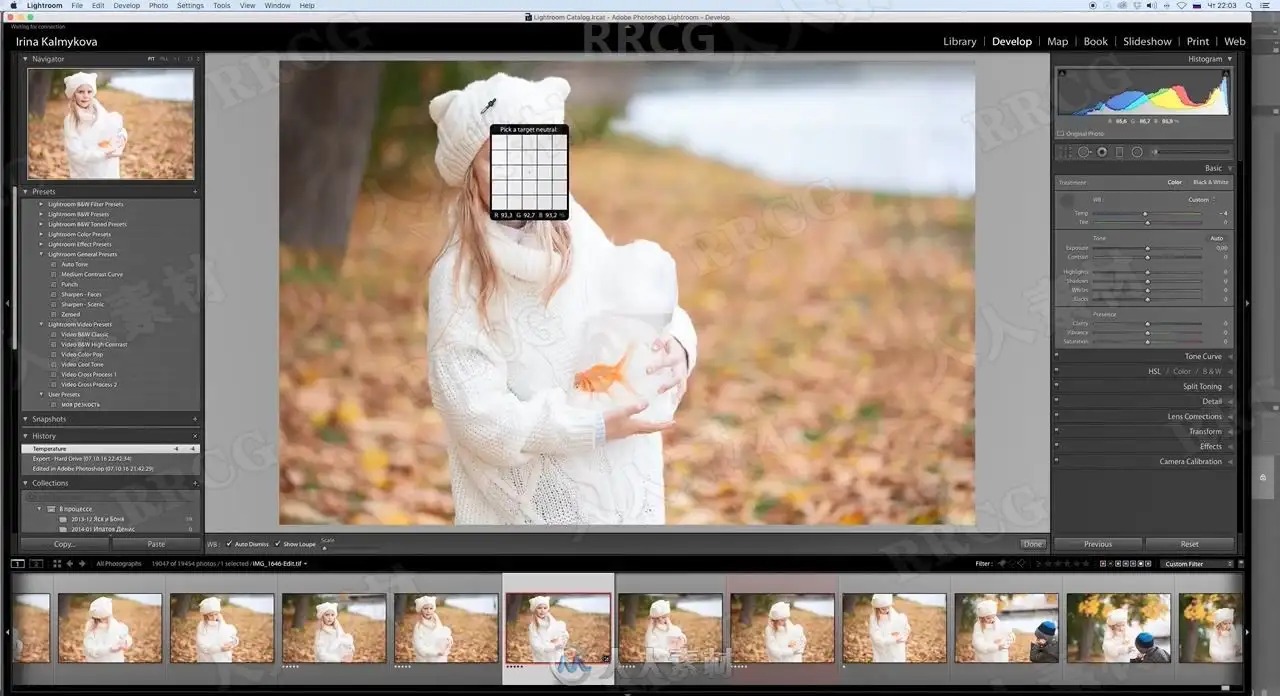Select the Spot Removal tool
The height and width of the screenshot is (696, 1280).
coord(1084,152)
